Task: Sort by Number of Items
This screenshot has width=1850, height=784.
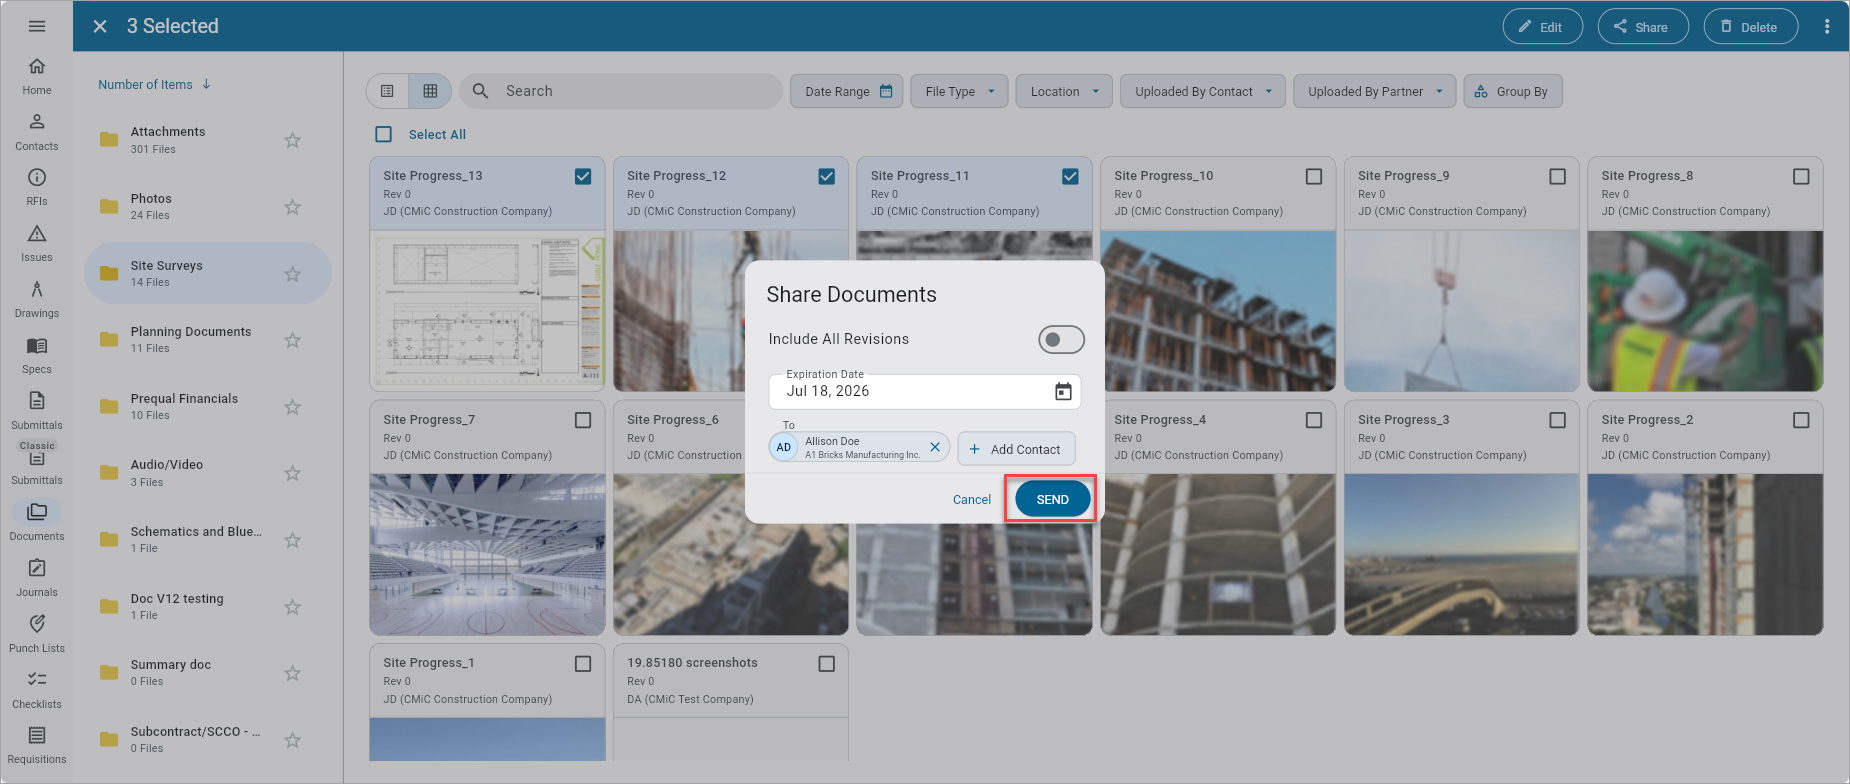Action: [155, 84]
